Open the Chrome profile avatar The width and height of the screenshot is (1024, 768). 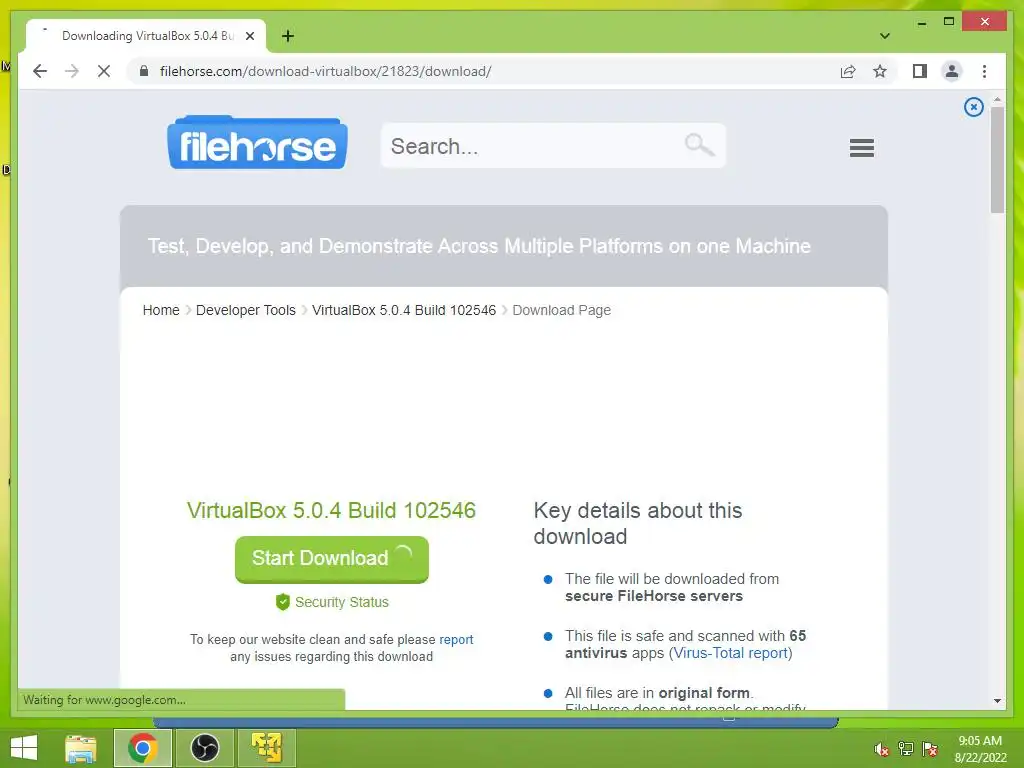click(952, 71)
